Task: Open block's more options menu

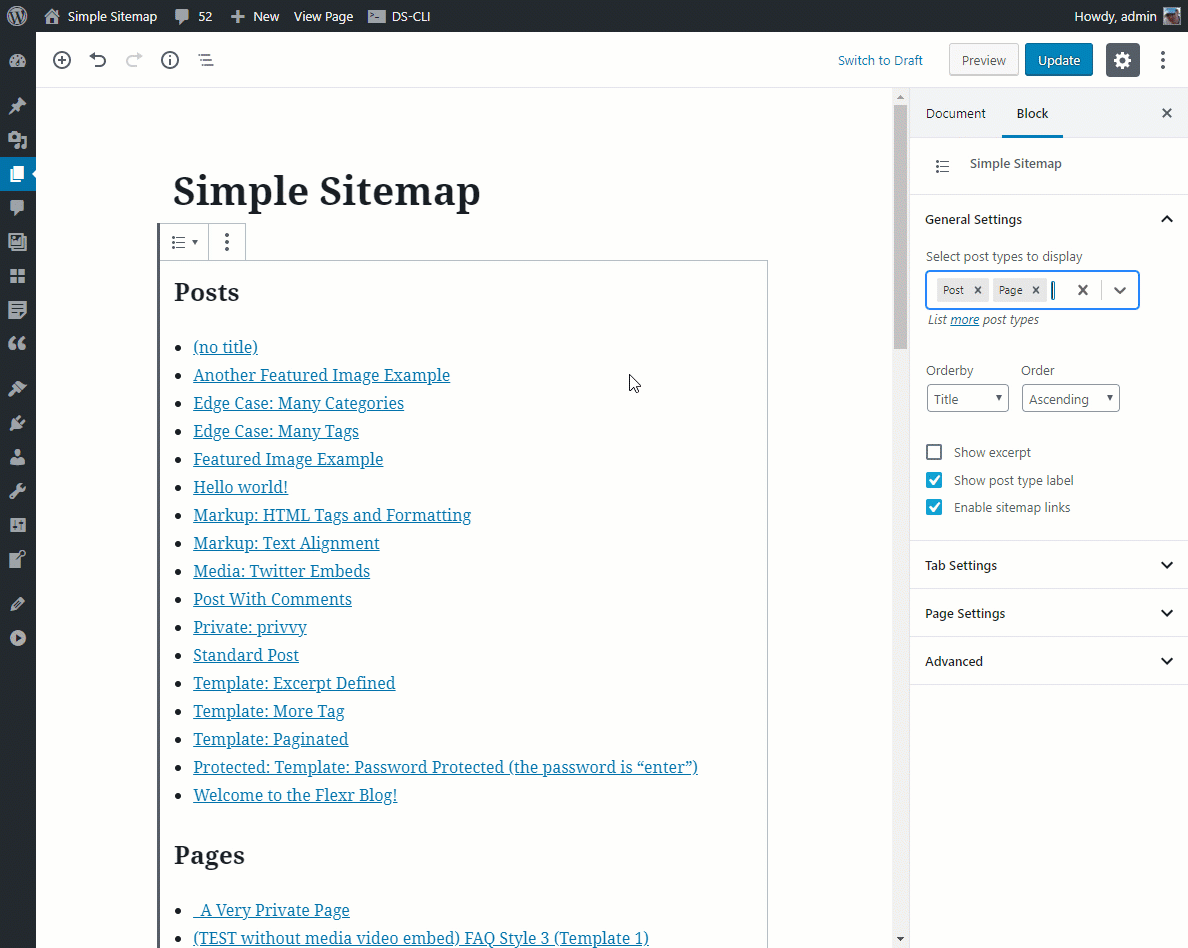Action: click(227, 242)
